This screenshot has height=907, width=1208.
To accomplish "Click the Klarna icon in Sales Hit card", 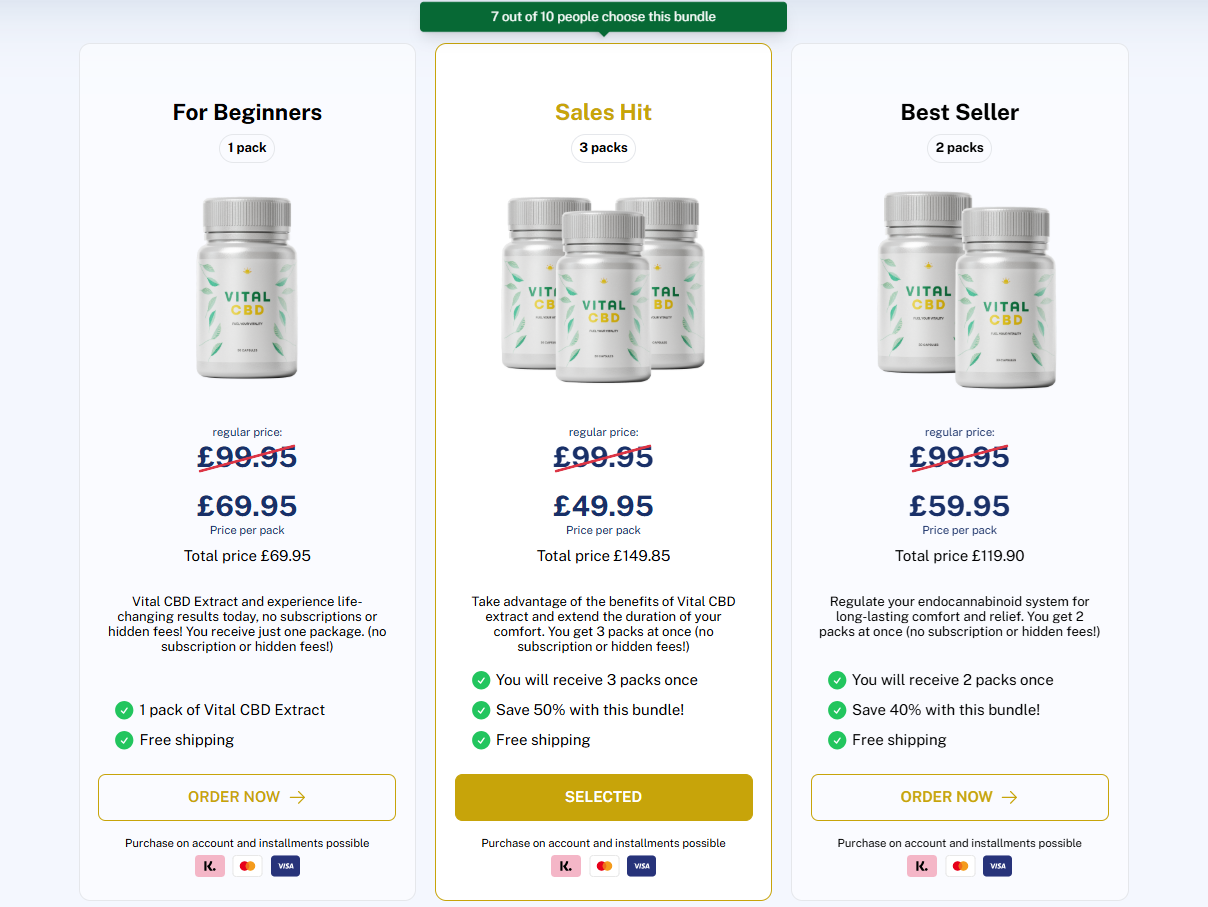I will point(566,866).
